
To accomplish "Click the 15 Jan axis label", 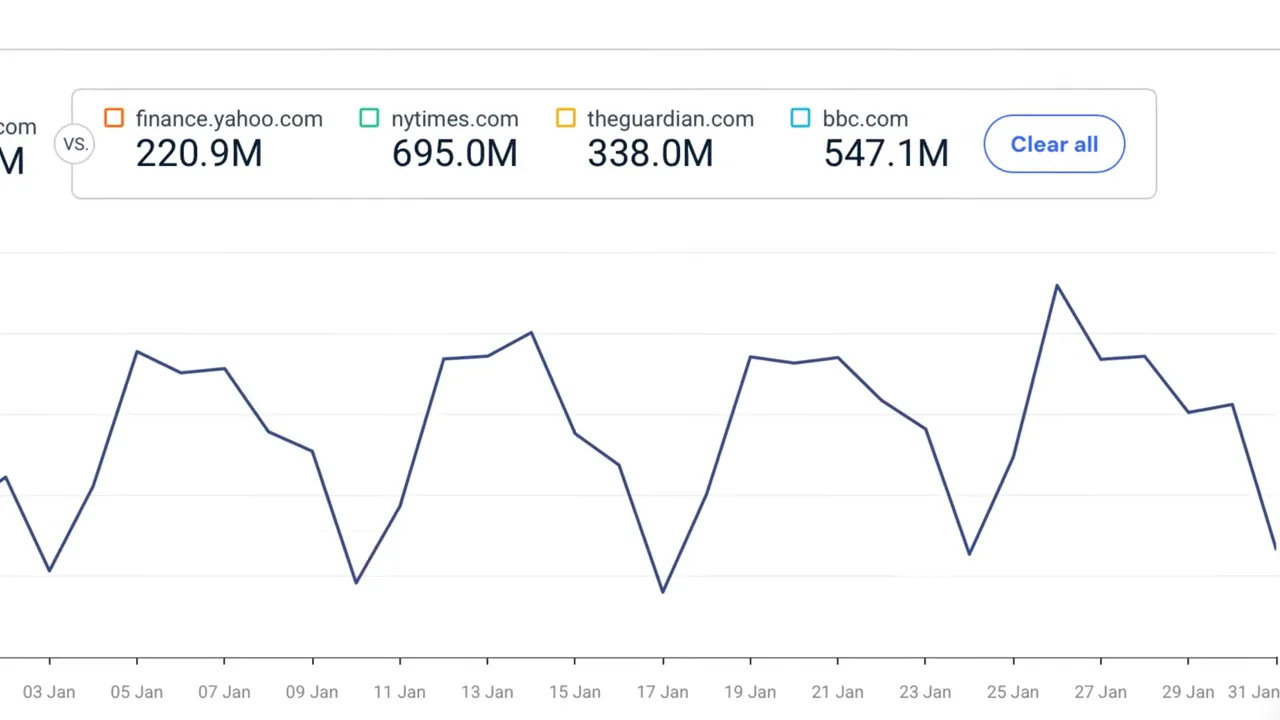I will 575,692.
